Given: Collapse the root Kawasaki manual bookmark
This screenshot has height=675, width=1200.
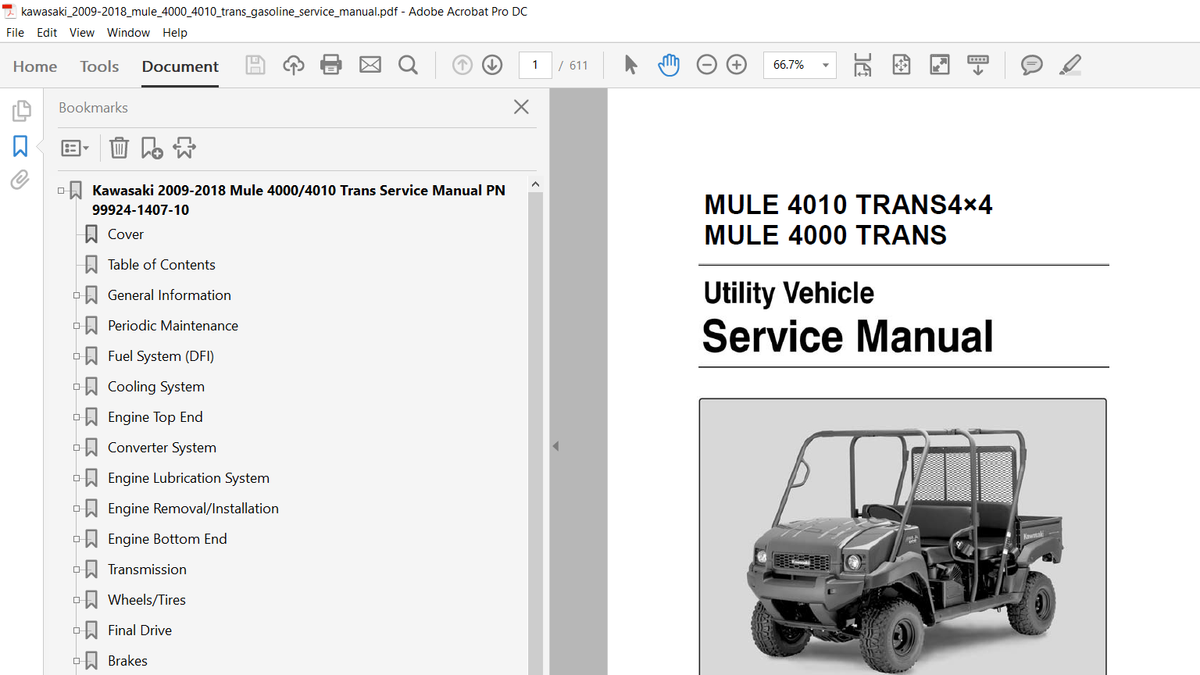Looking at the screenshot, I should 61,190.
